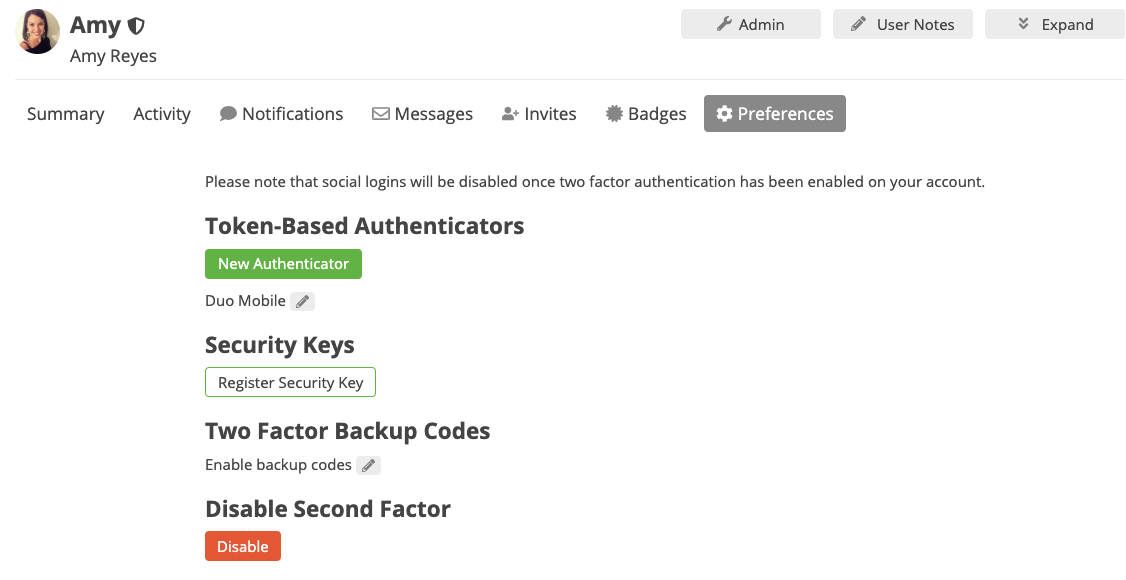Select the Preferences tab

coord(774,113)
